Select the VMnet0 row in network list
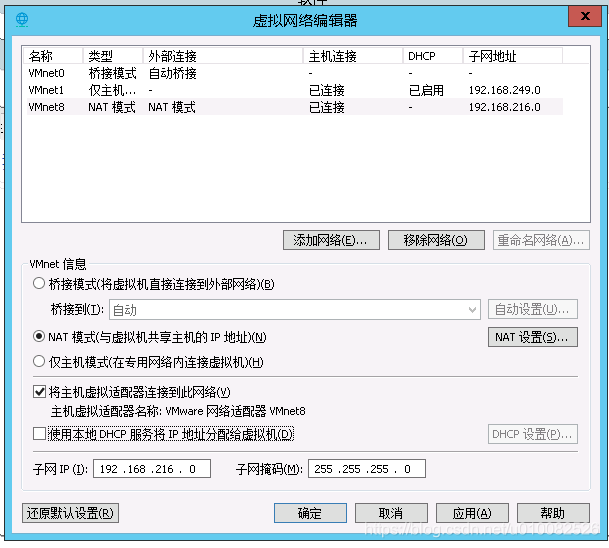 pos(294,73)
